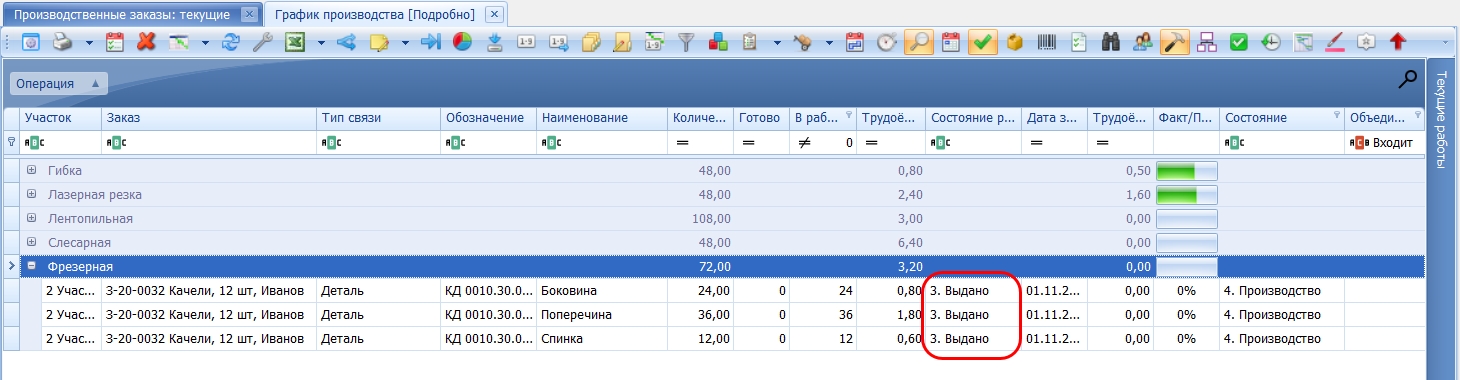Click the yellow box package icon
This screenshot has width=1460, height=380.
(1015, 42)
